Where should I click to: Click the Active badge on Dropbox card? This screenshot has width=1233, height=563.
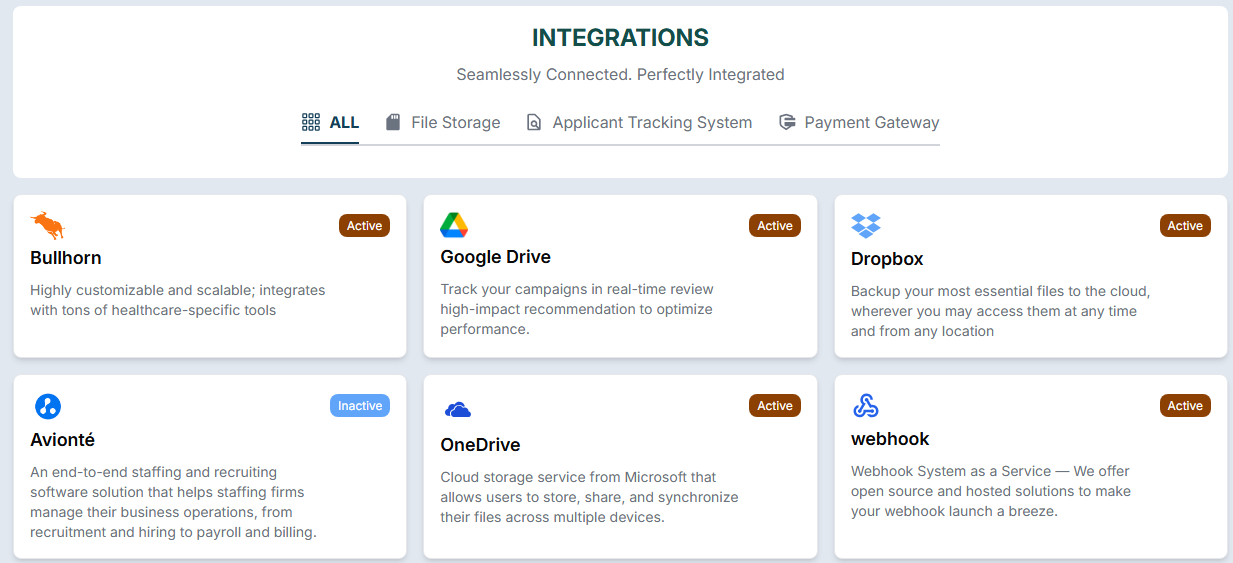click(1185, 226)
